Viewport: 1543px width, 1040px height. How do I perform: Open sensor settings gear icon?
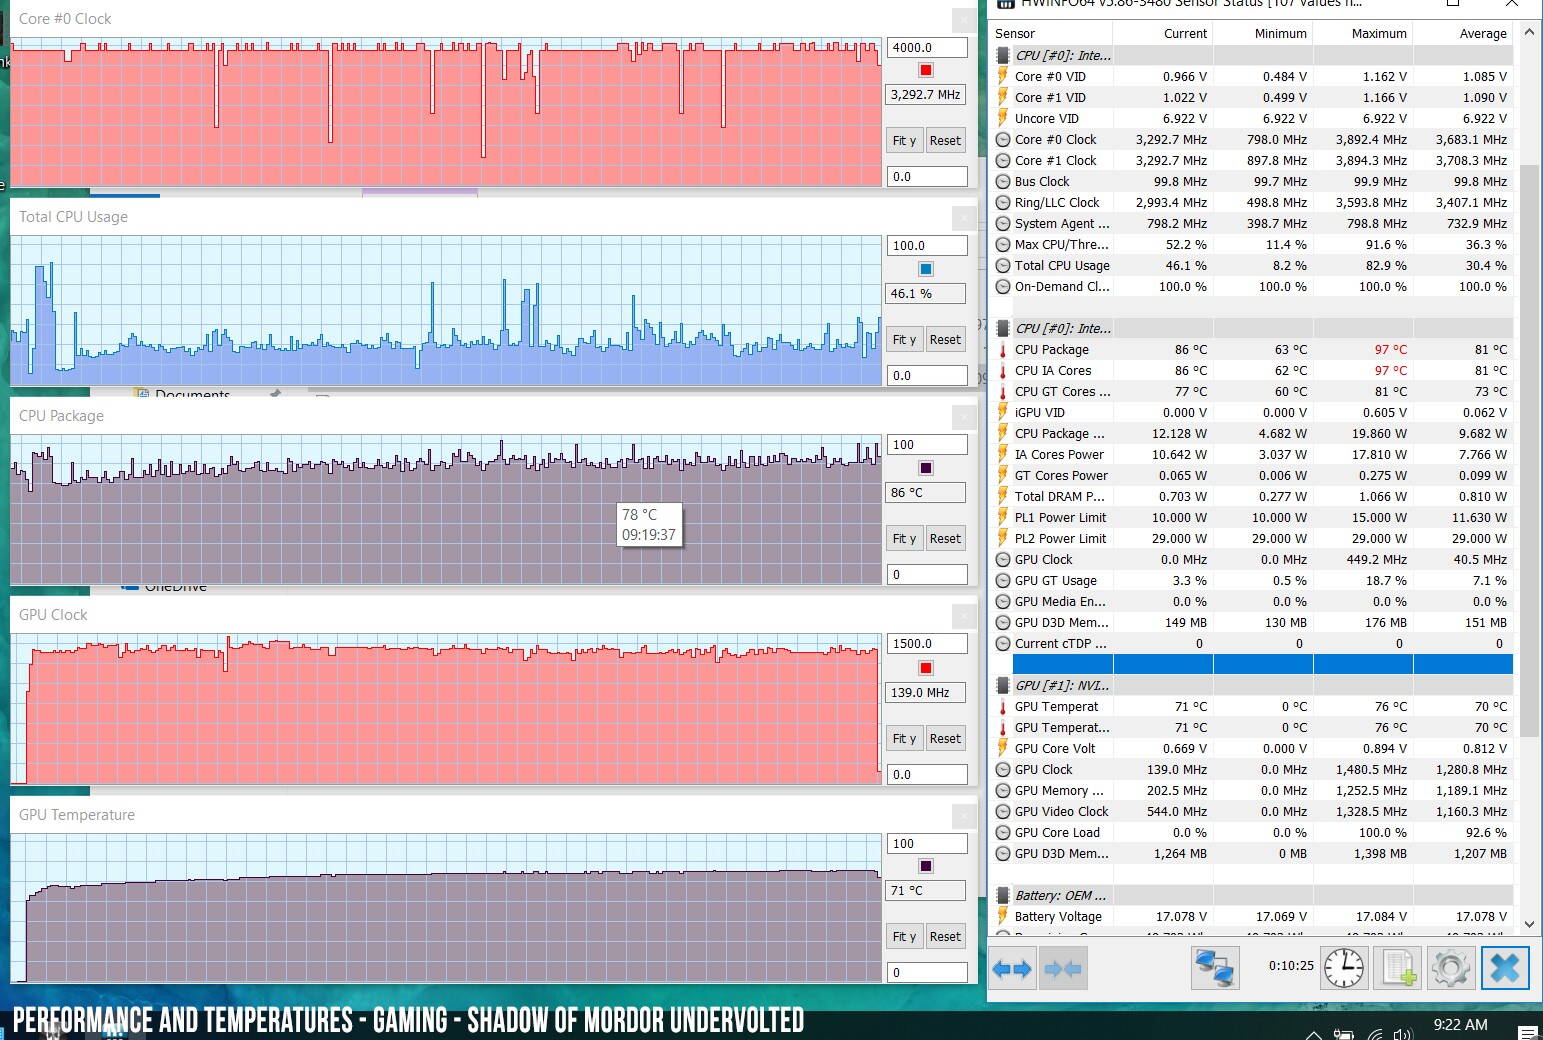coord(1450,968)
